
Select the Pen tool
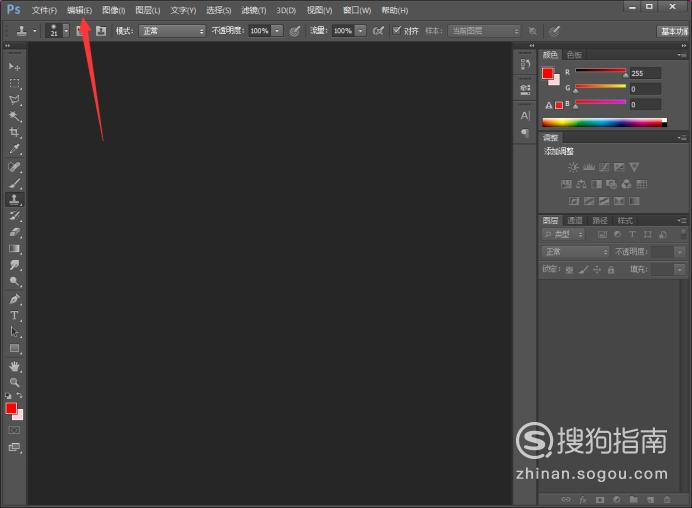pos(14,299)
